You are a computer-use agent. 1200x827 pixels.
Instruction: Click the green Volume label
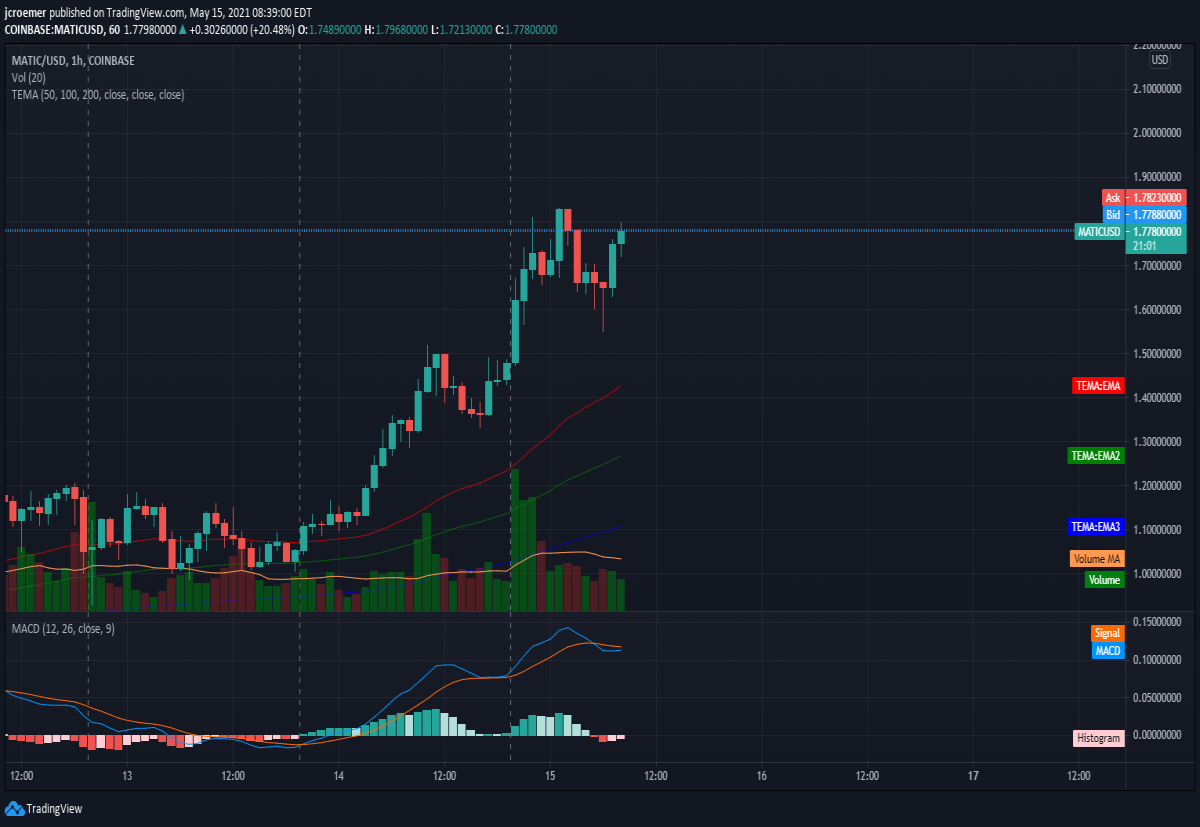[1104, 580]
